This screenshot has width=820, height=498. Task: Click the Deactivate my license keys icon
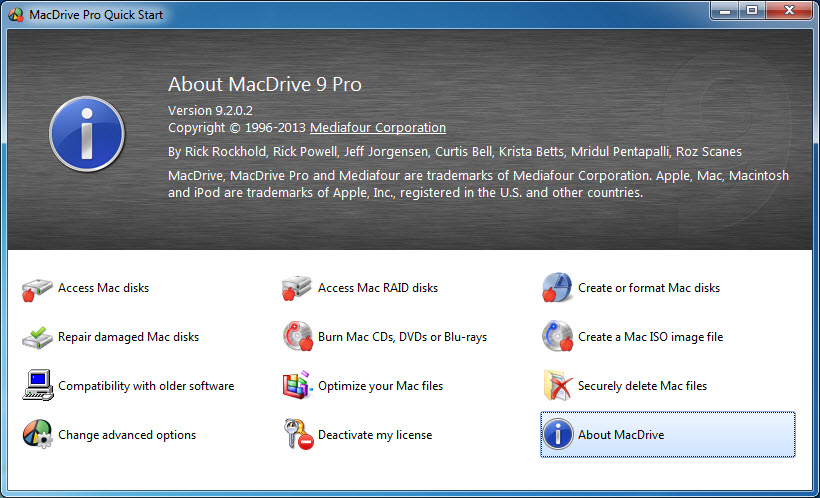click(299, 434)
